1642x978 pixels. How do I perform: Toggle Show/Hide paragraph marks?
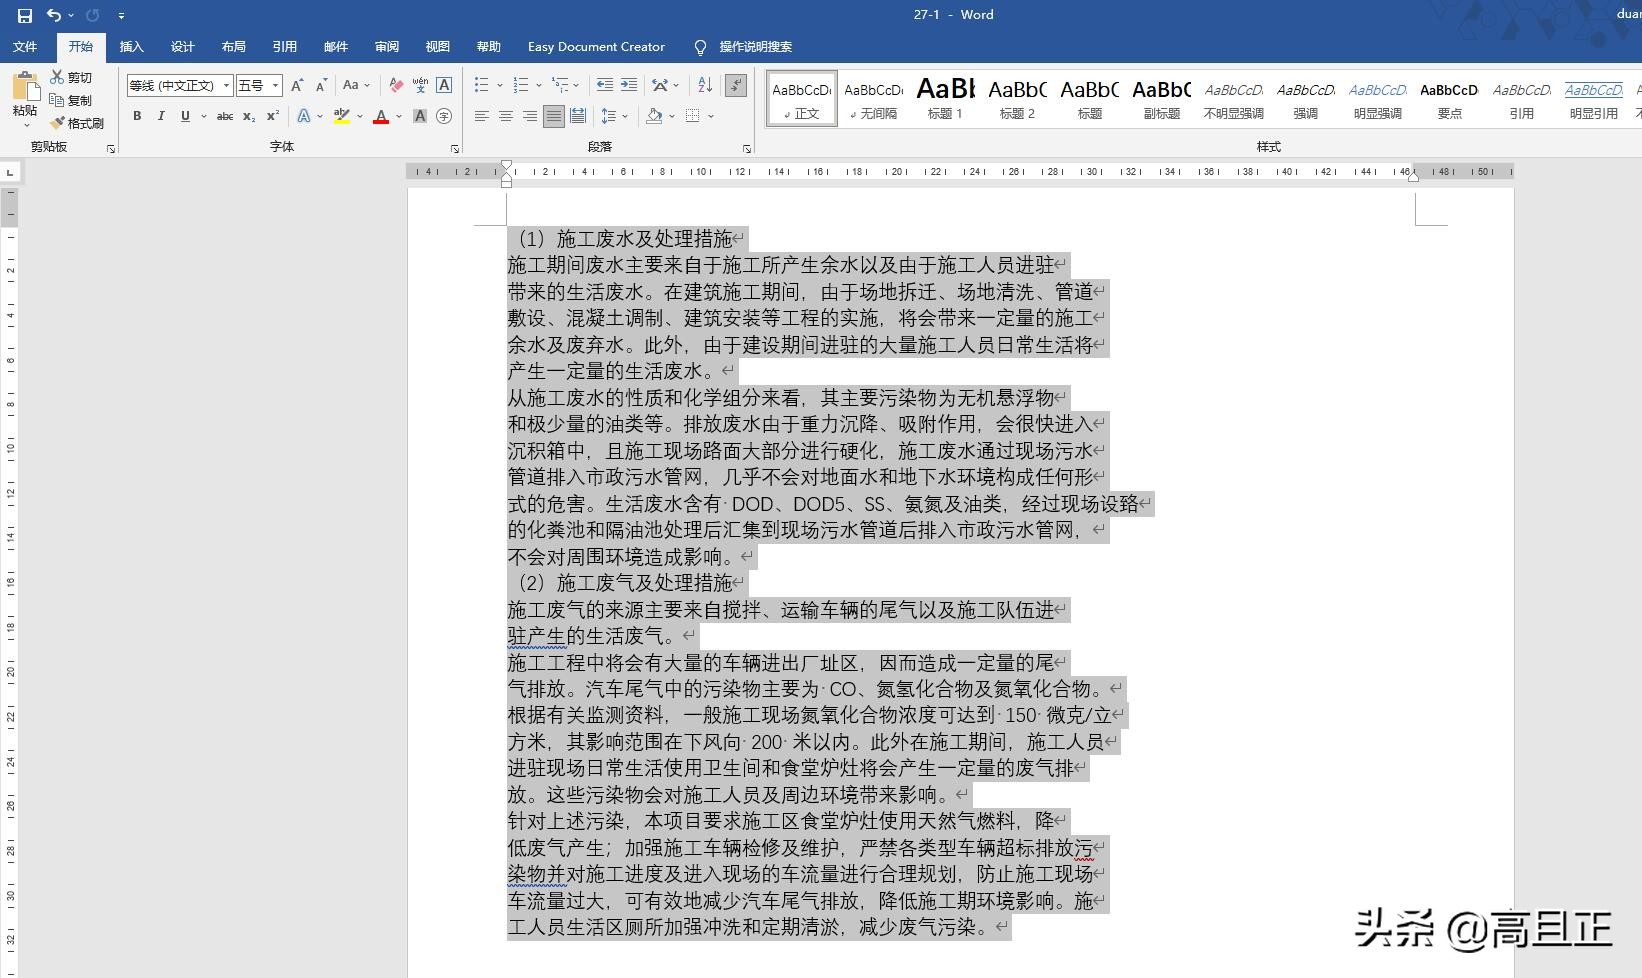(x=737, y=85)
